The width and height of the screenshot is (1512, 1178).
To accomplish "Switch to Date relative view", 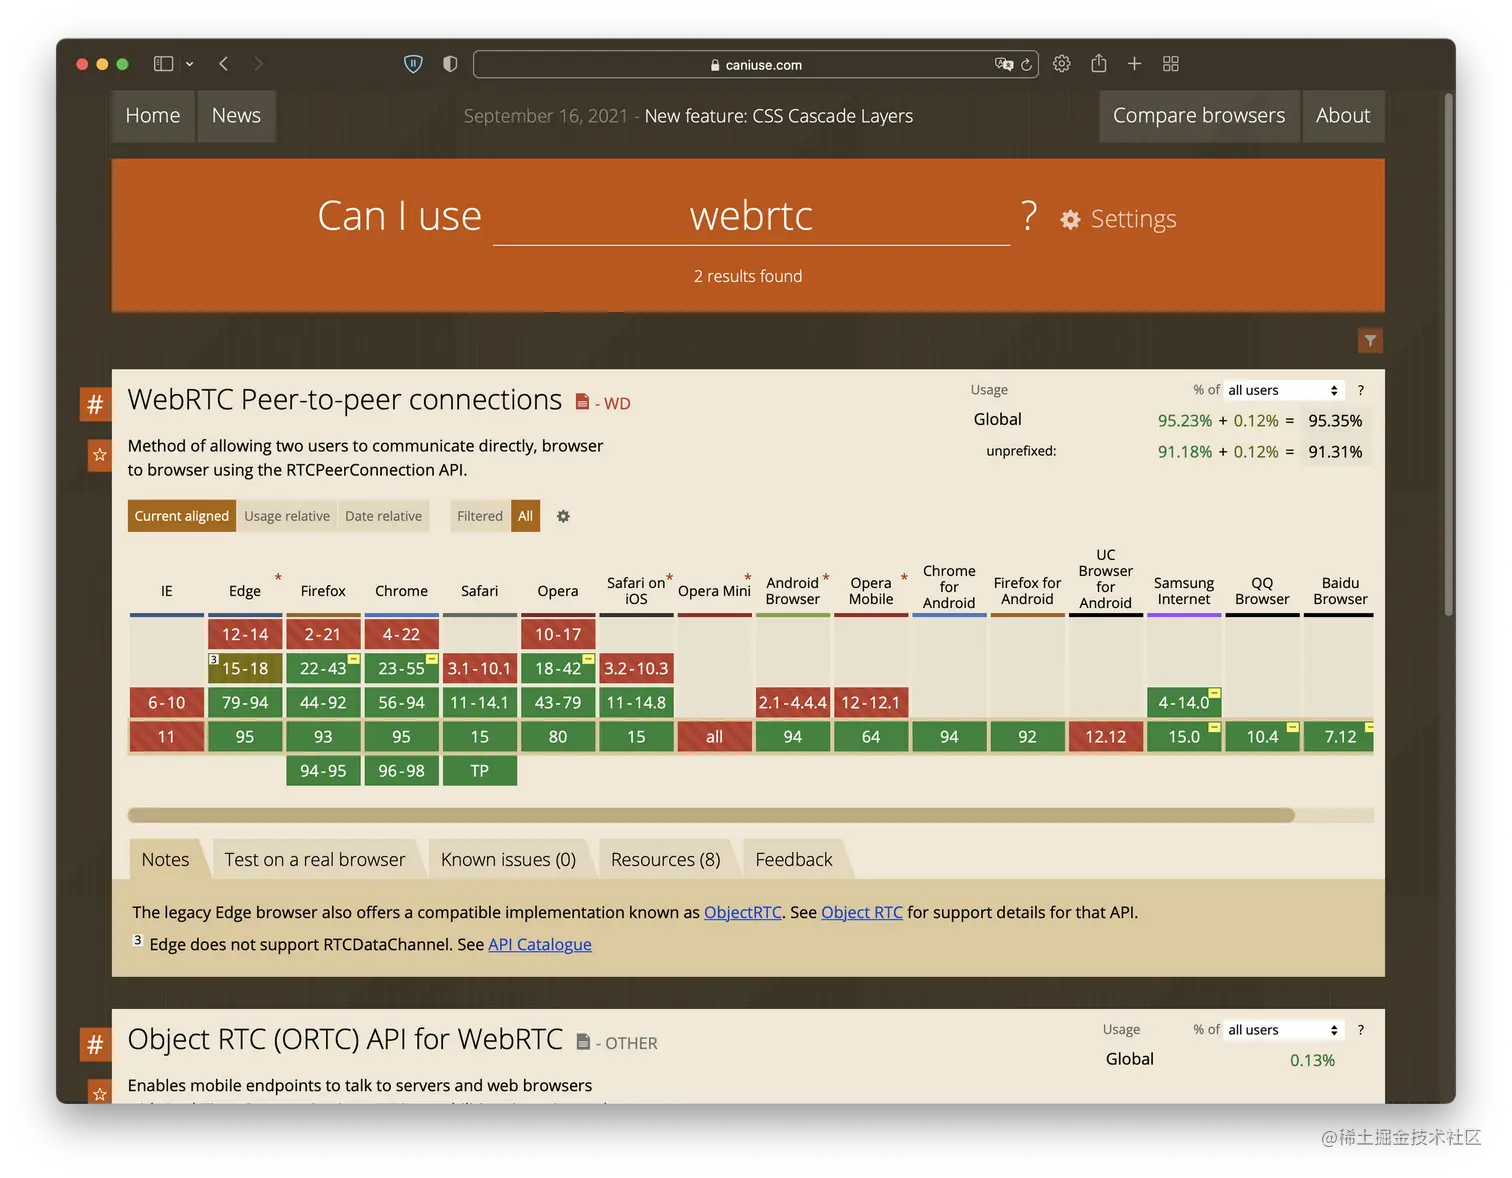I will [384, 516].
